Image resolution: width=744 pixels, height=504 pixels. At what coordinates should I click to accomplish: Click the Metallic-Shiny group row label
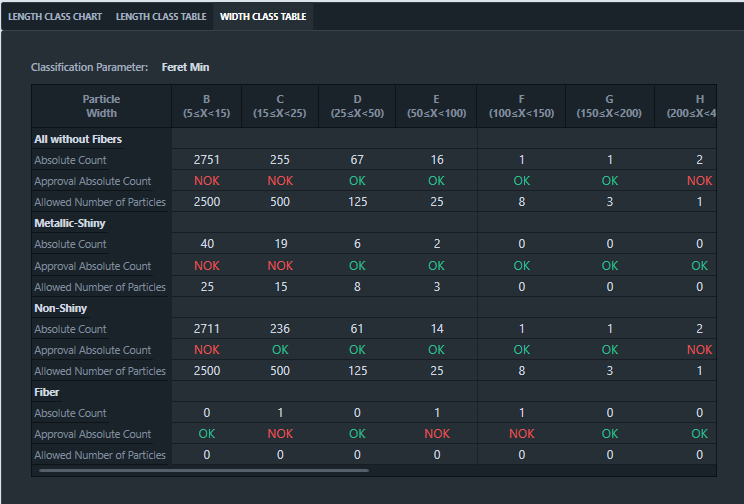point(70,223)
